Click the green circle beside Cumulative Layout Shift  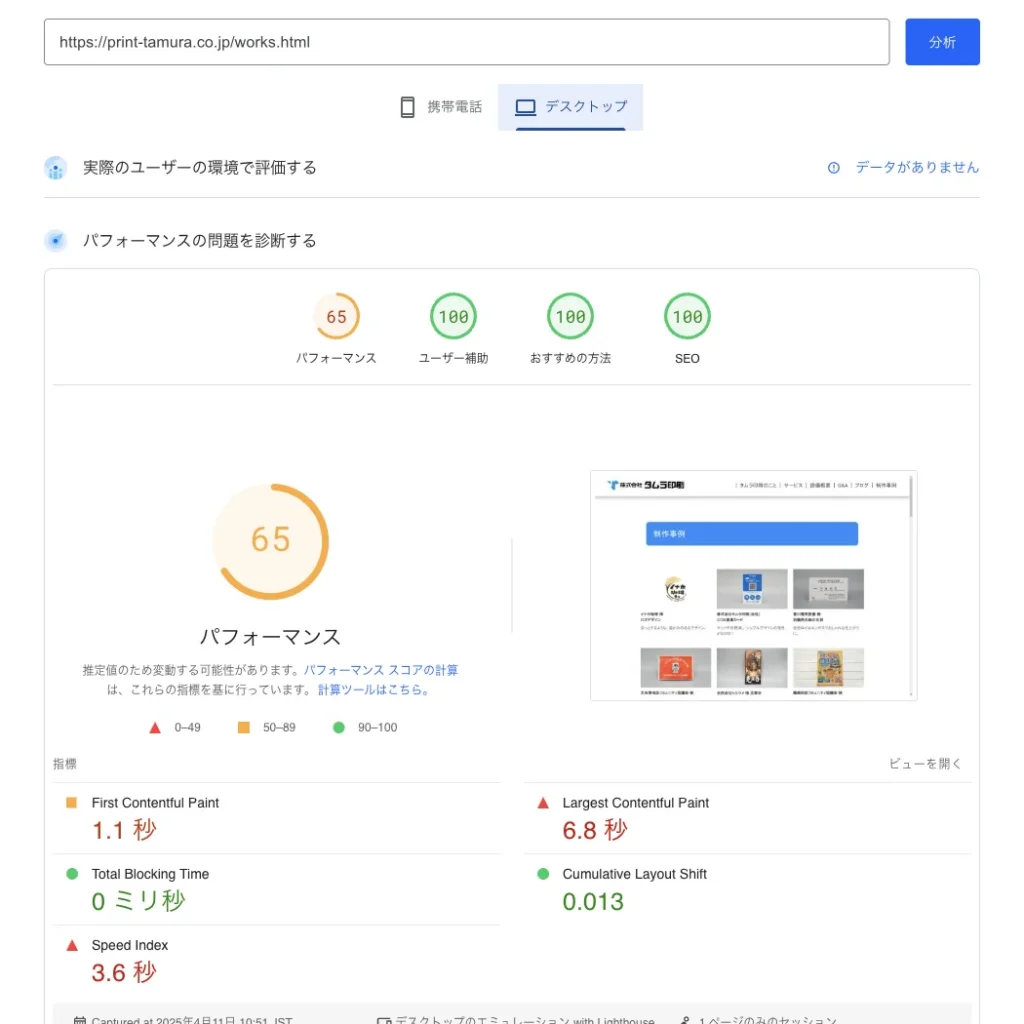pyautogui.click(x=543, y=874)
